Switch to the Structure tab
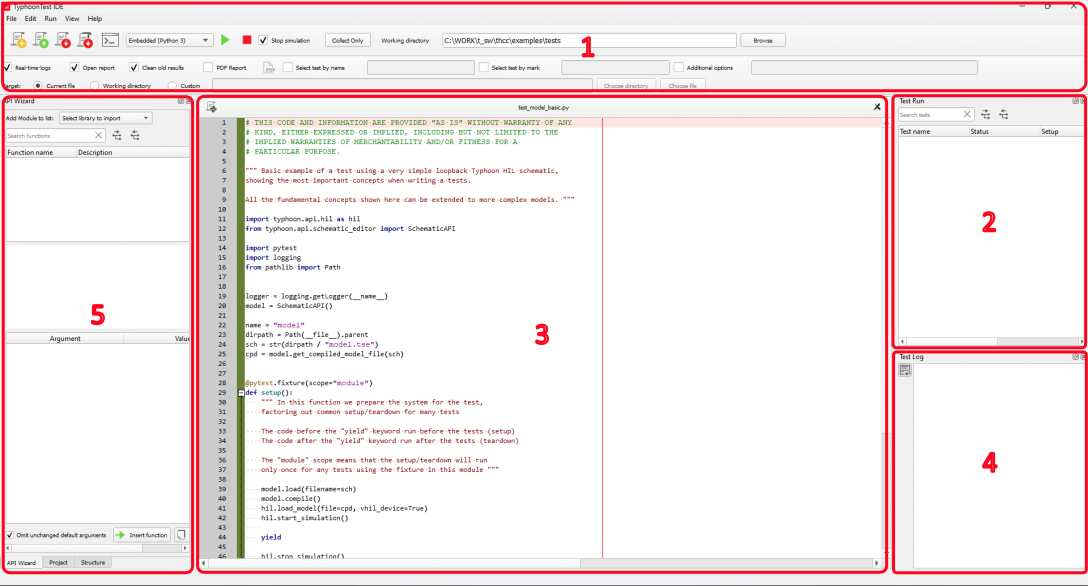 coord(93,563)
